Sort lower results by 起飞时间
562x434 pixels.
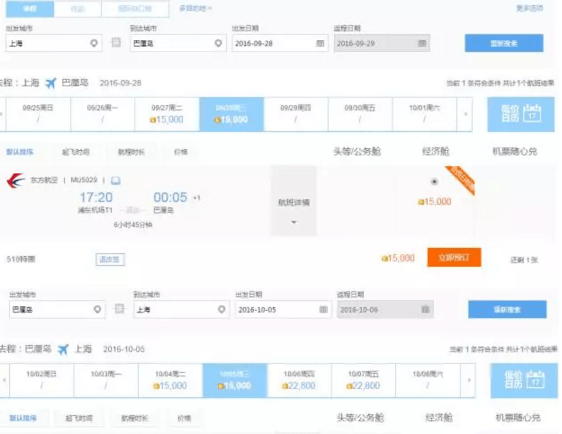79,418
